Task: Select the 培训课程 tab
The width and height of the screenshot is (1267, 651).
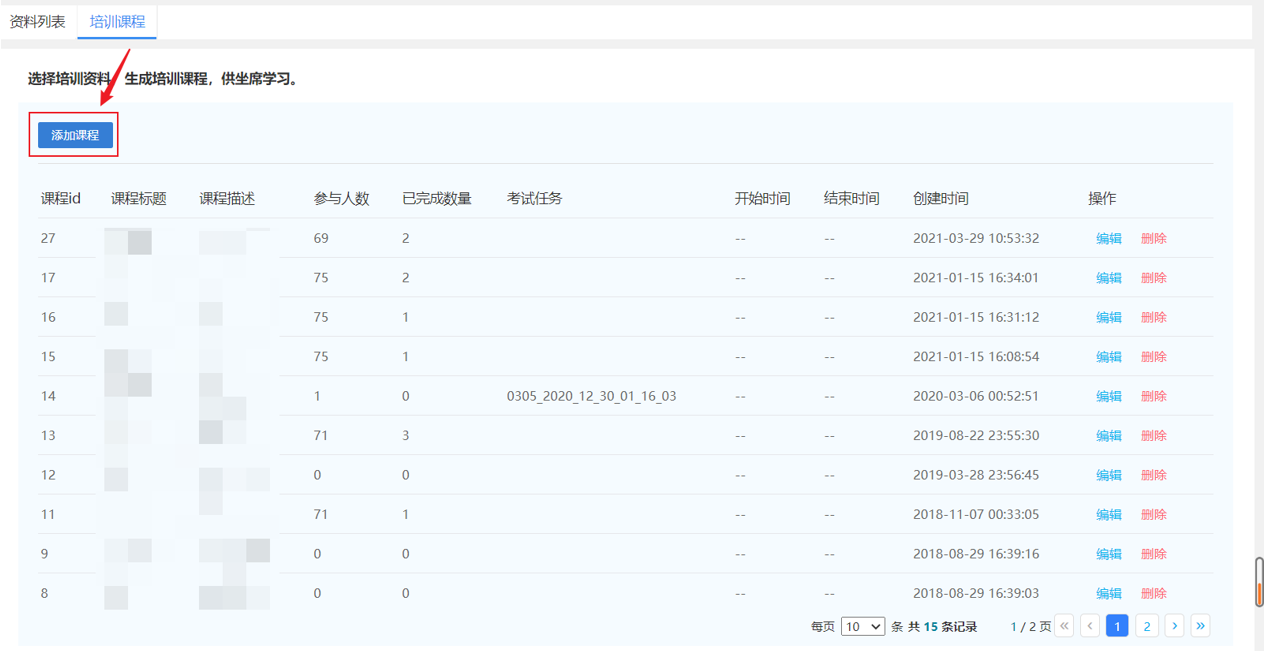Action: coord(117,21)
